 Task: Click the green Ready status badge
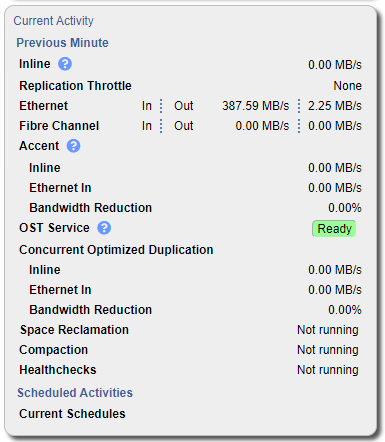tap(334, 229)
